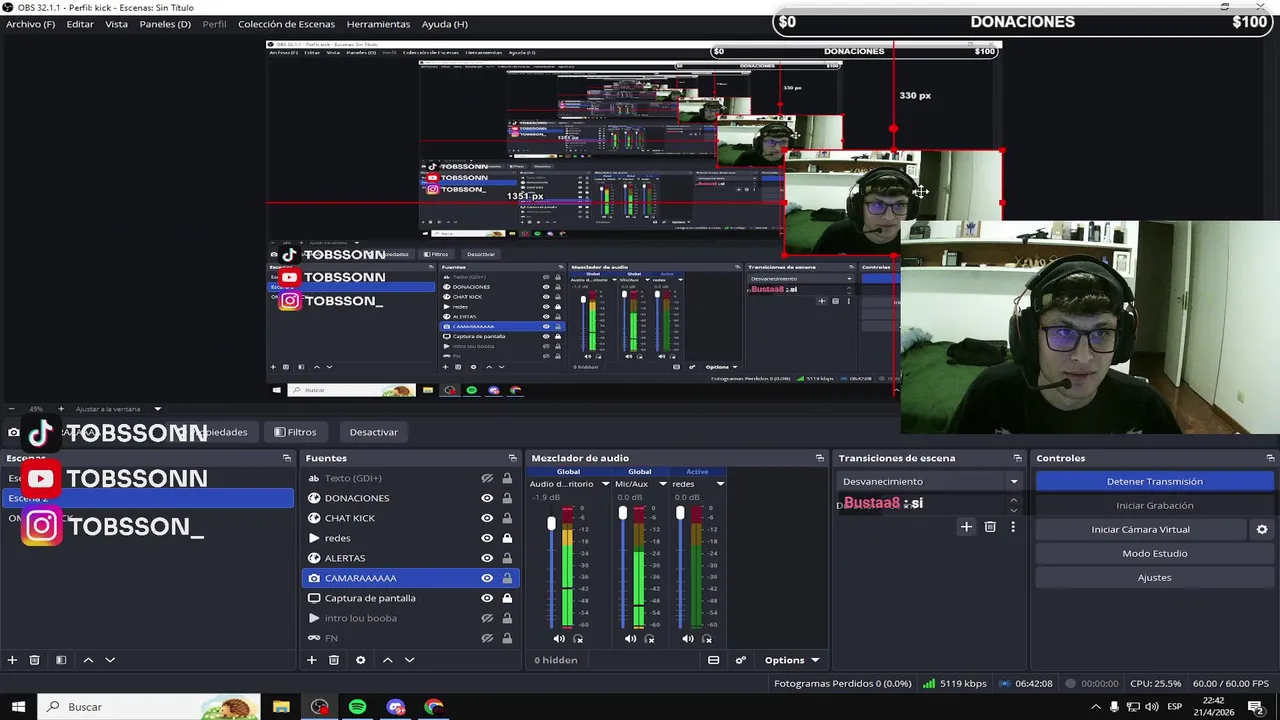The image size is (1280, 720).
Task: Click Iniciar Cámara Virtual button
Action: [x=1140, y=529]
